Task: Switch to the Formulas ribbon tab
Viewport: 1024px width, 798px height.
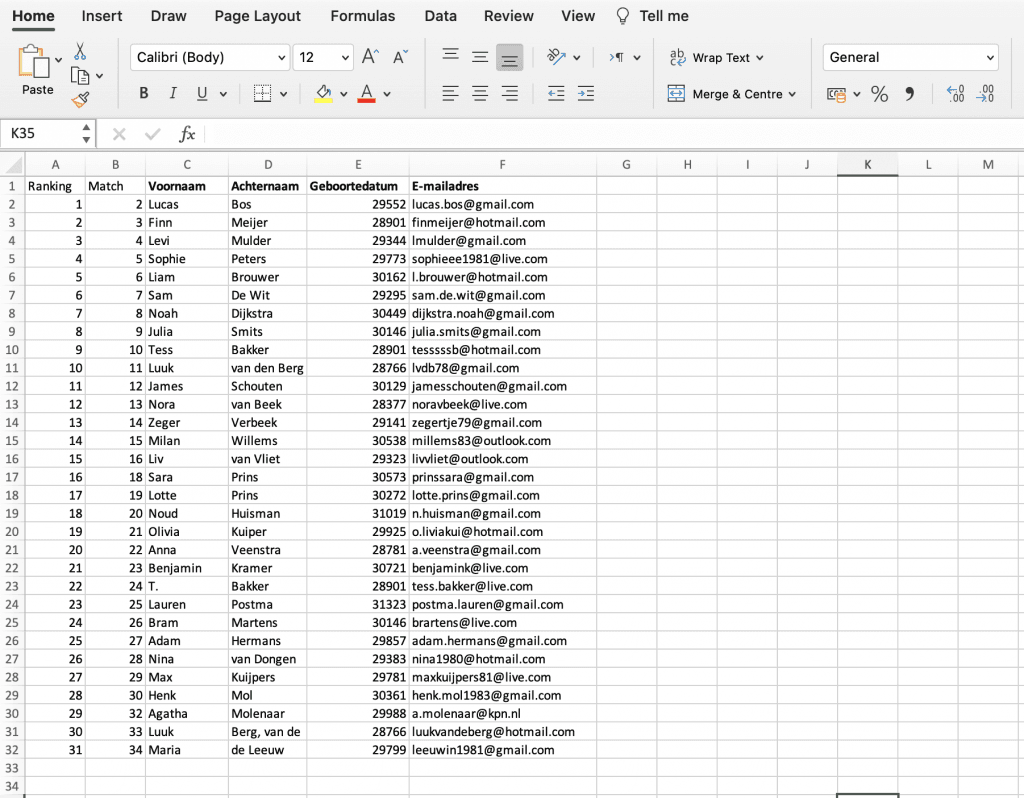Action: pyautogui.click(x=362, y=16)
